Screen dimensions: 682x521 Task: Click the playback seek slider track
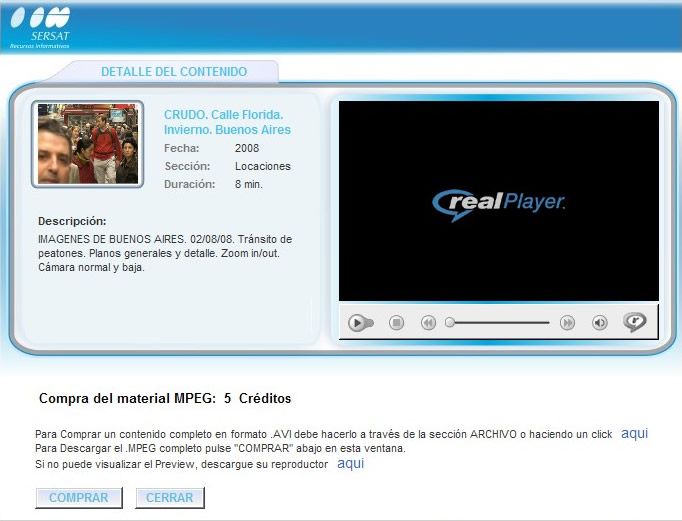click(x=497, y=323)
